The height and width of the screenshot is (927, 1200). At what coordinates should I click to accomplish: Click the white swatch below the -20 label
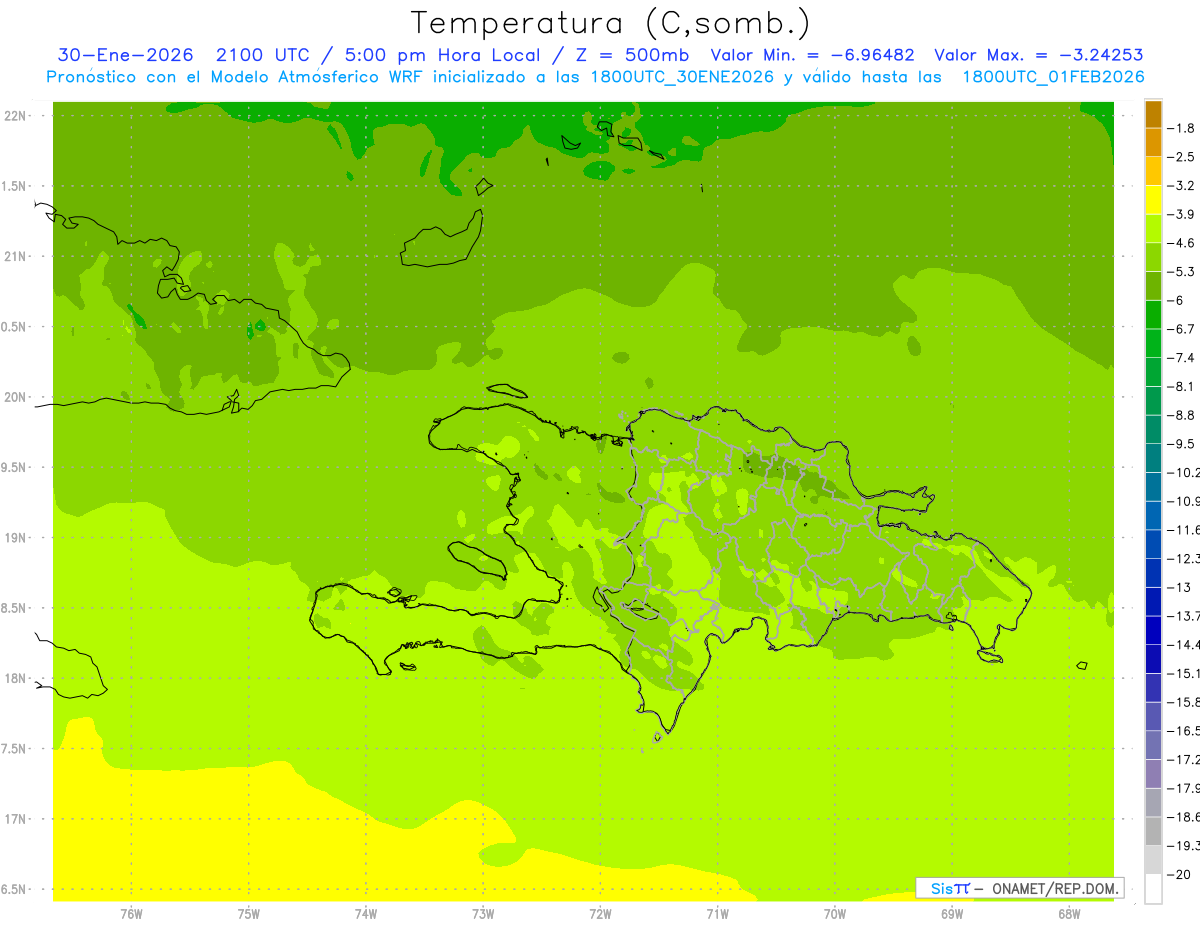point(1153,889)
